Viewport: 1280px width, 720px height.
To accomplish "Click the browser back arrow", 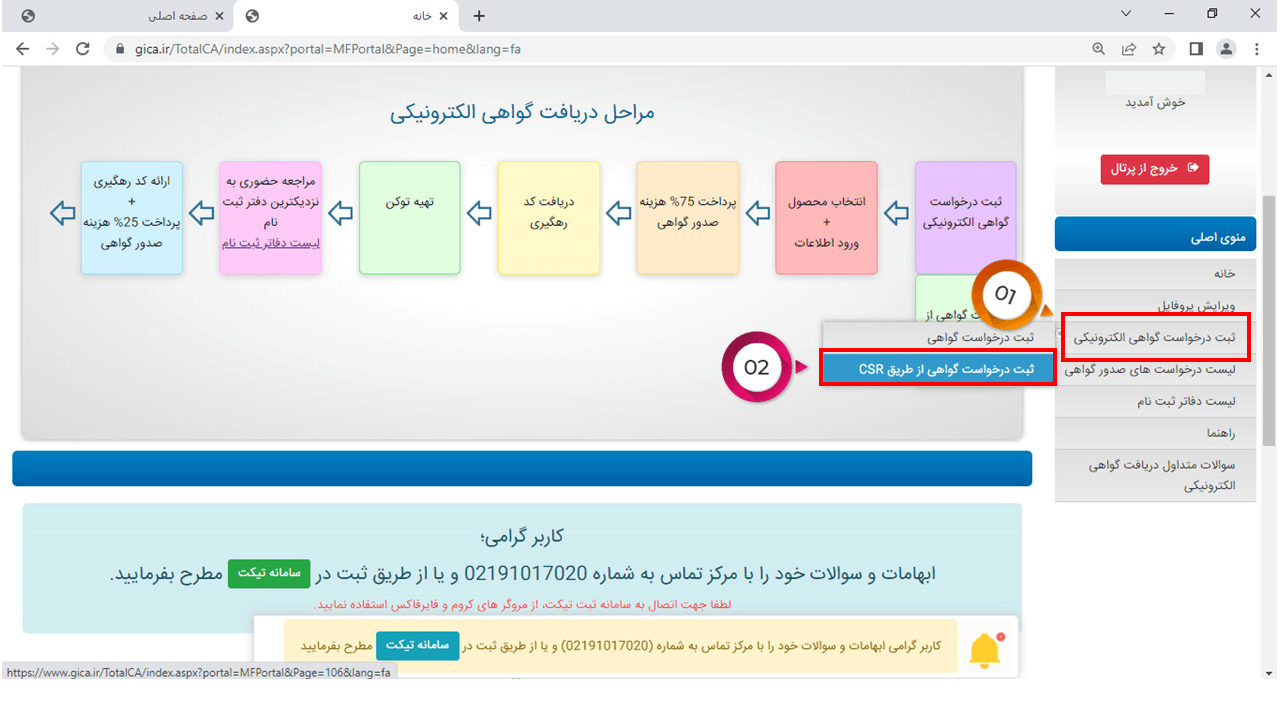I will click(22, 48).
